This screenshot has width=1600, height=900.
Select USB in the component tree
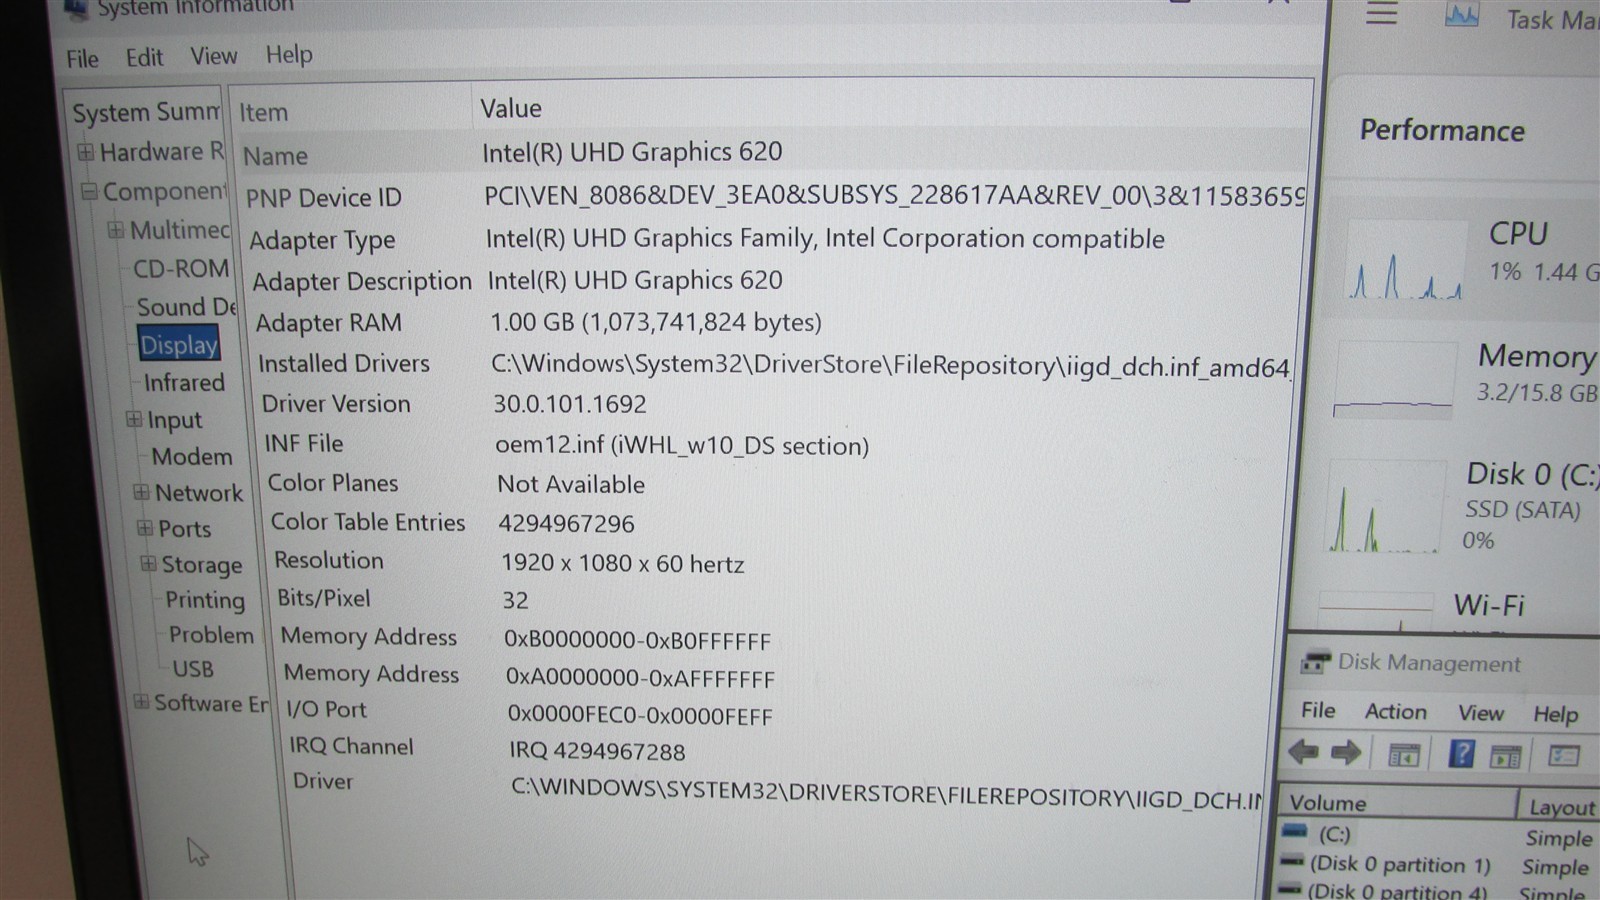click(193, 669)
